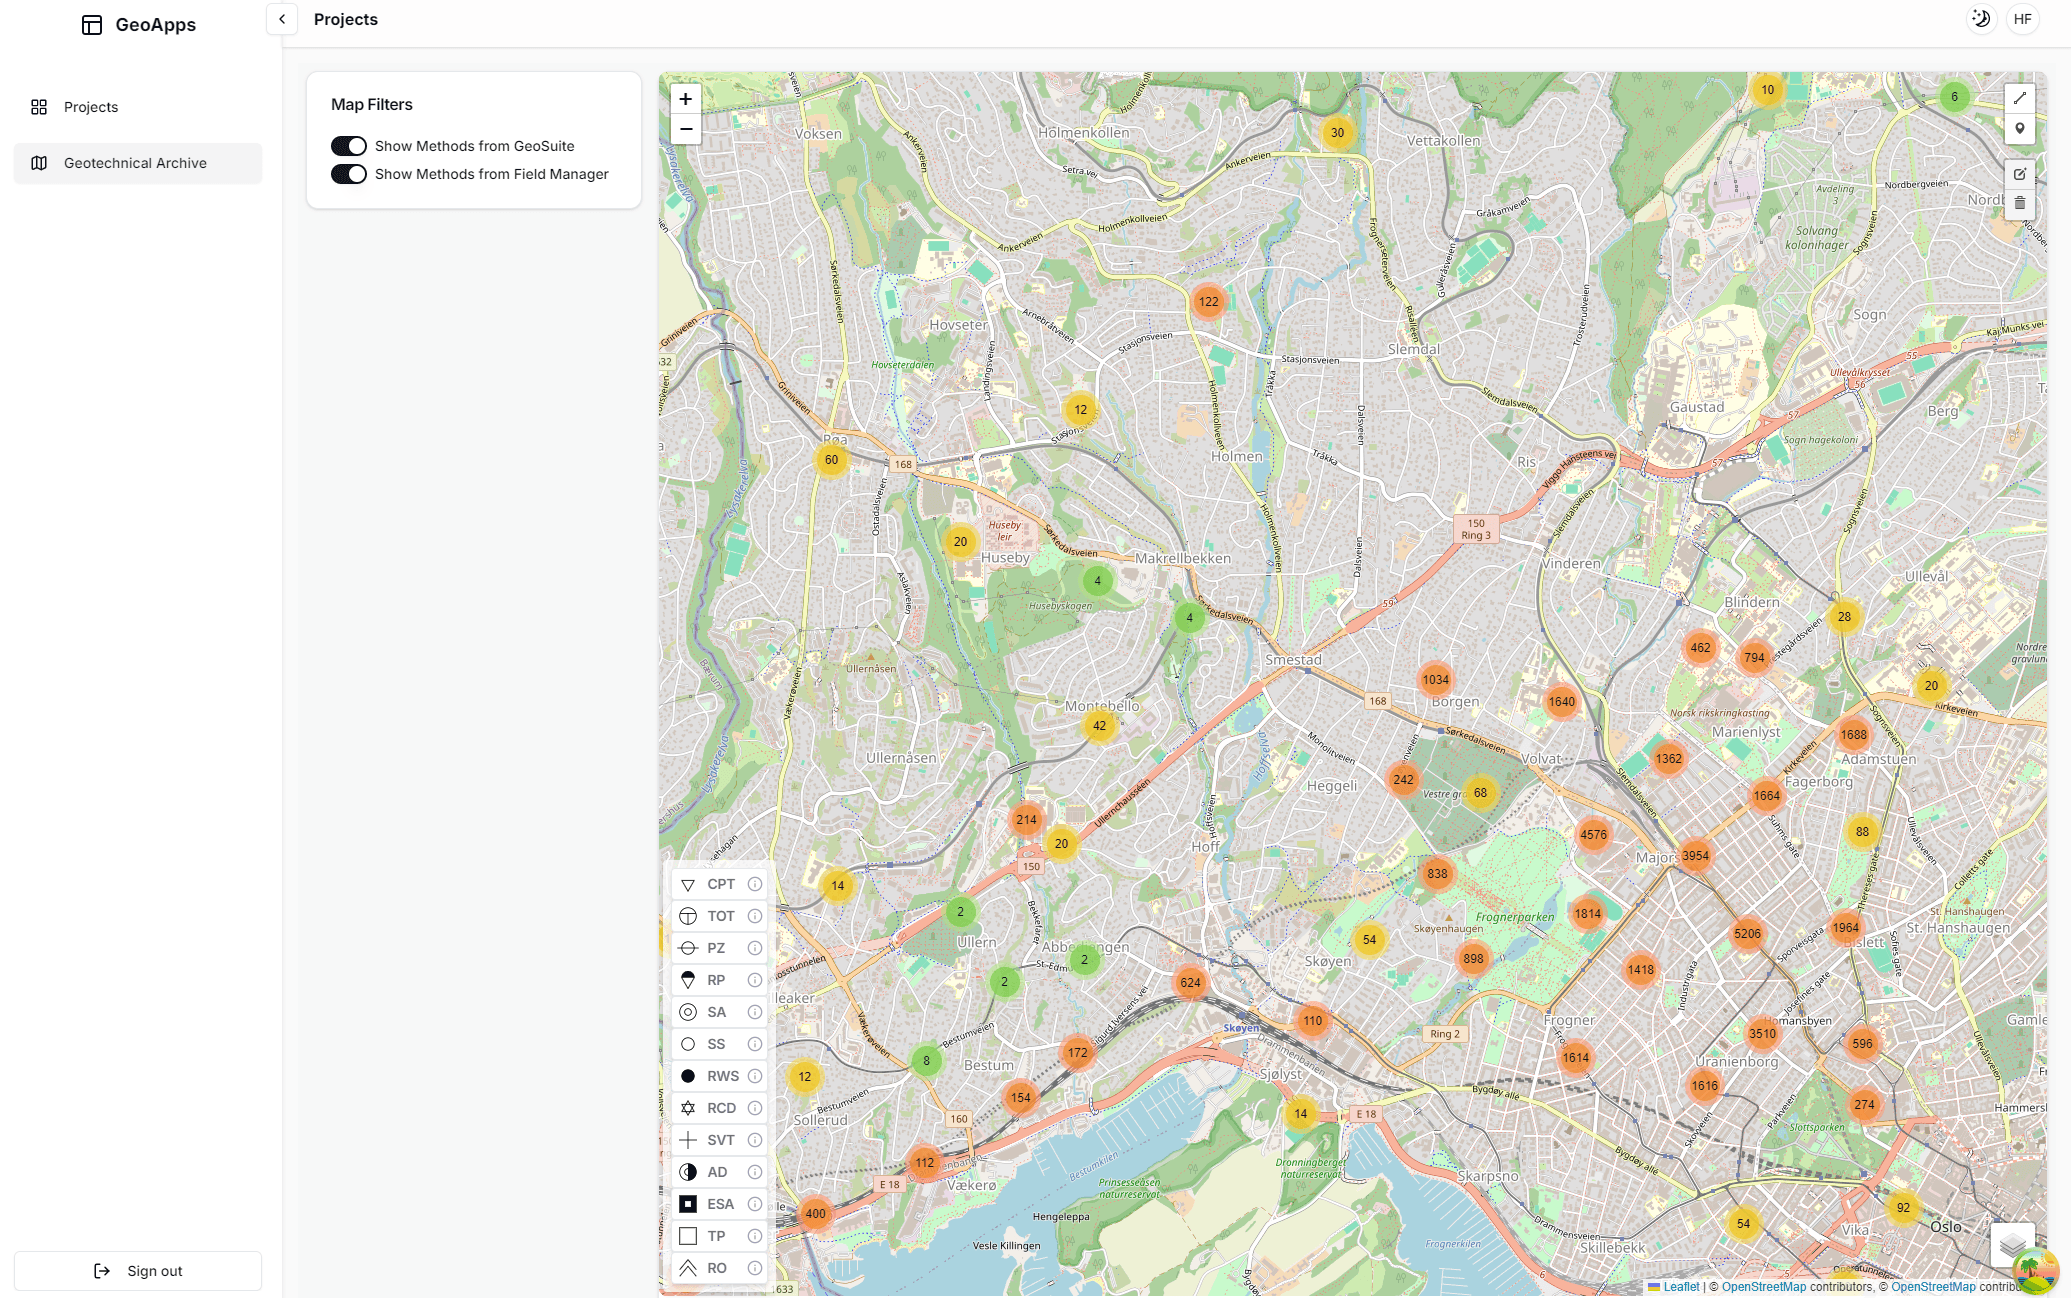Toggle dark mode using the moon icon
The width and height of the screenshot is (2071, 1298).
1981,18
